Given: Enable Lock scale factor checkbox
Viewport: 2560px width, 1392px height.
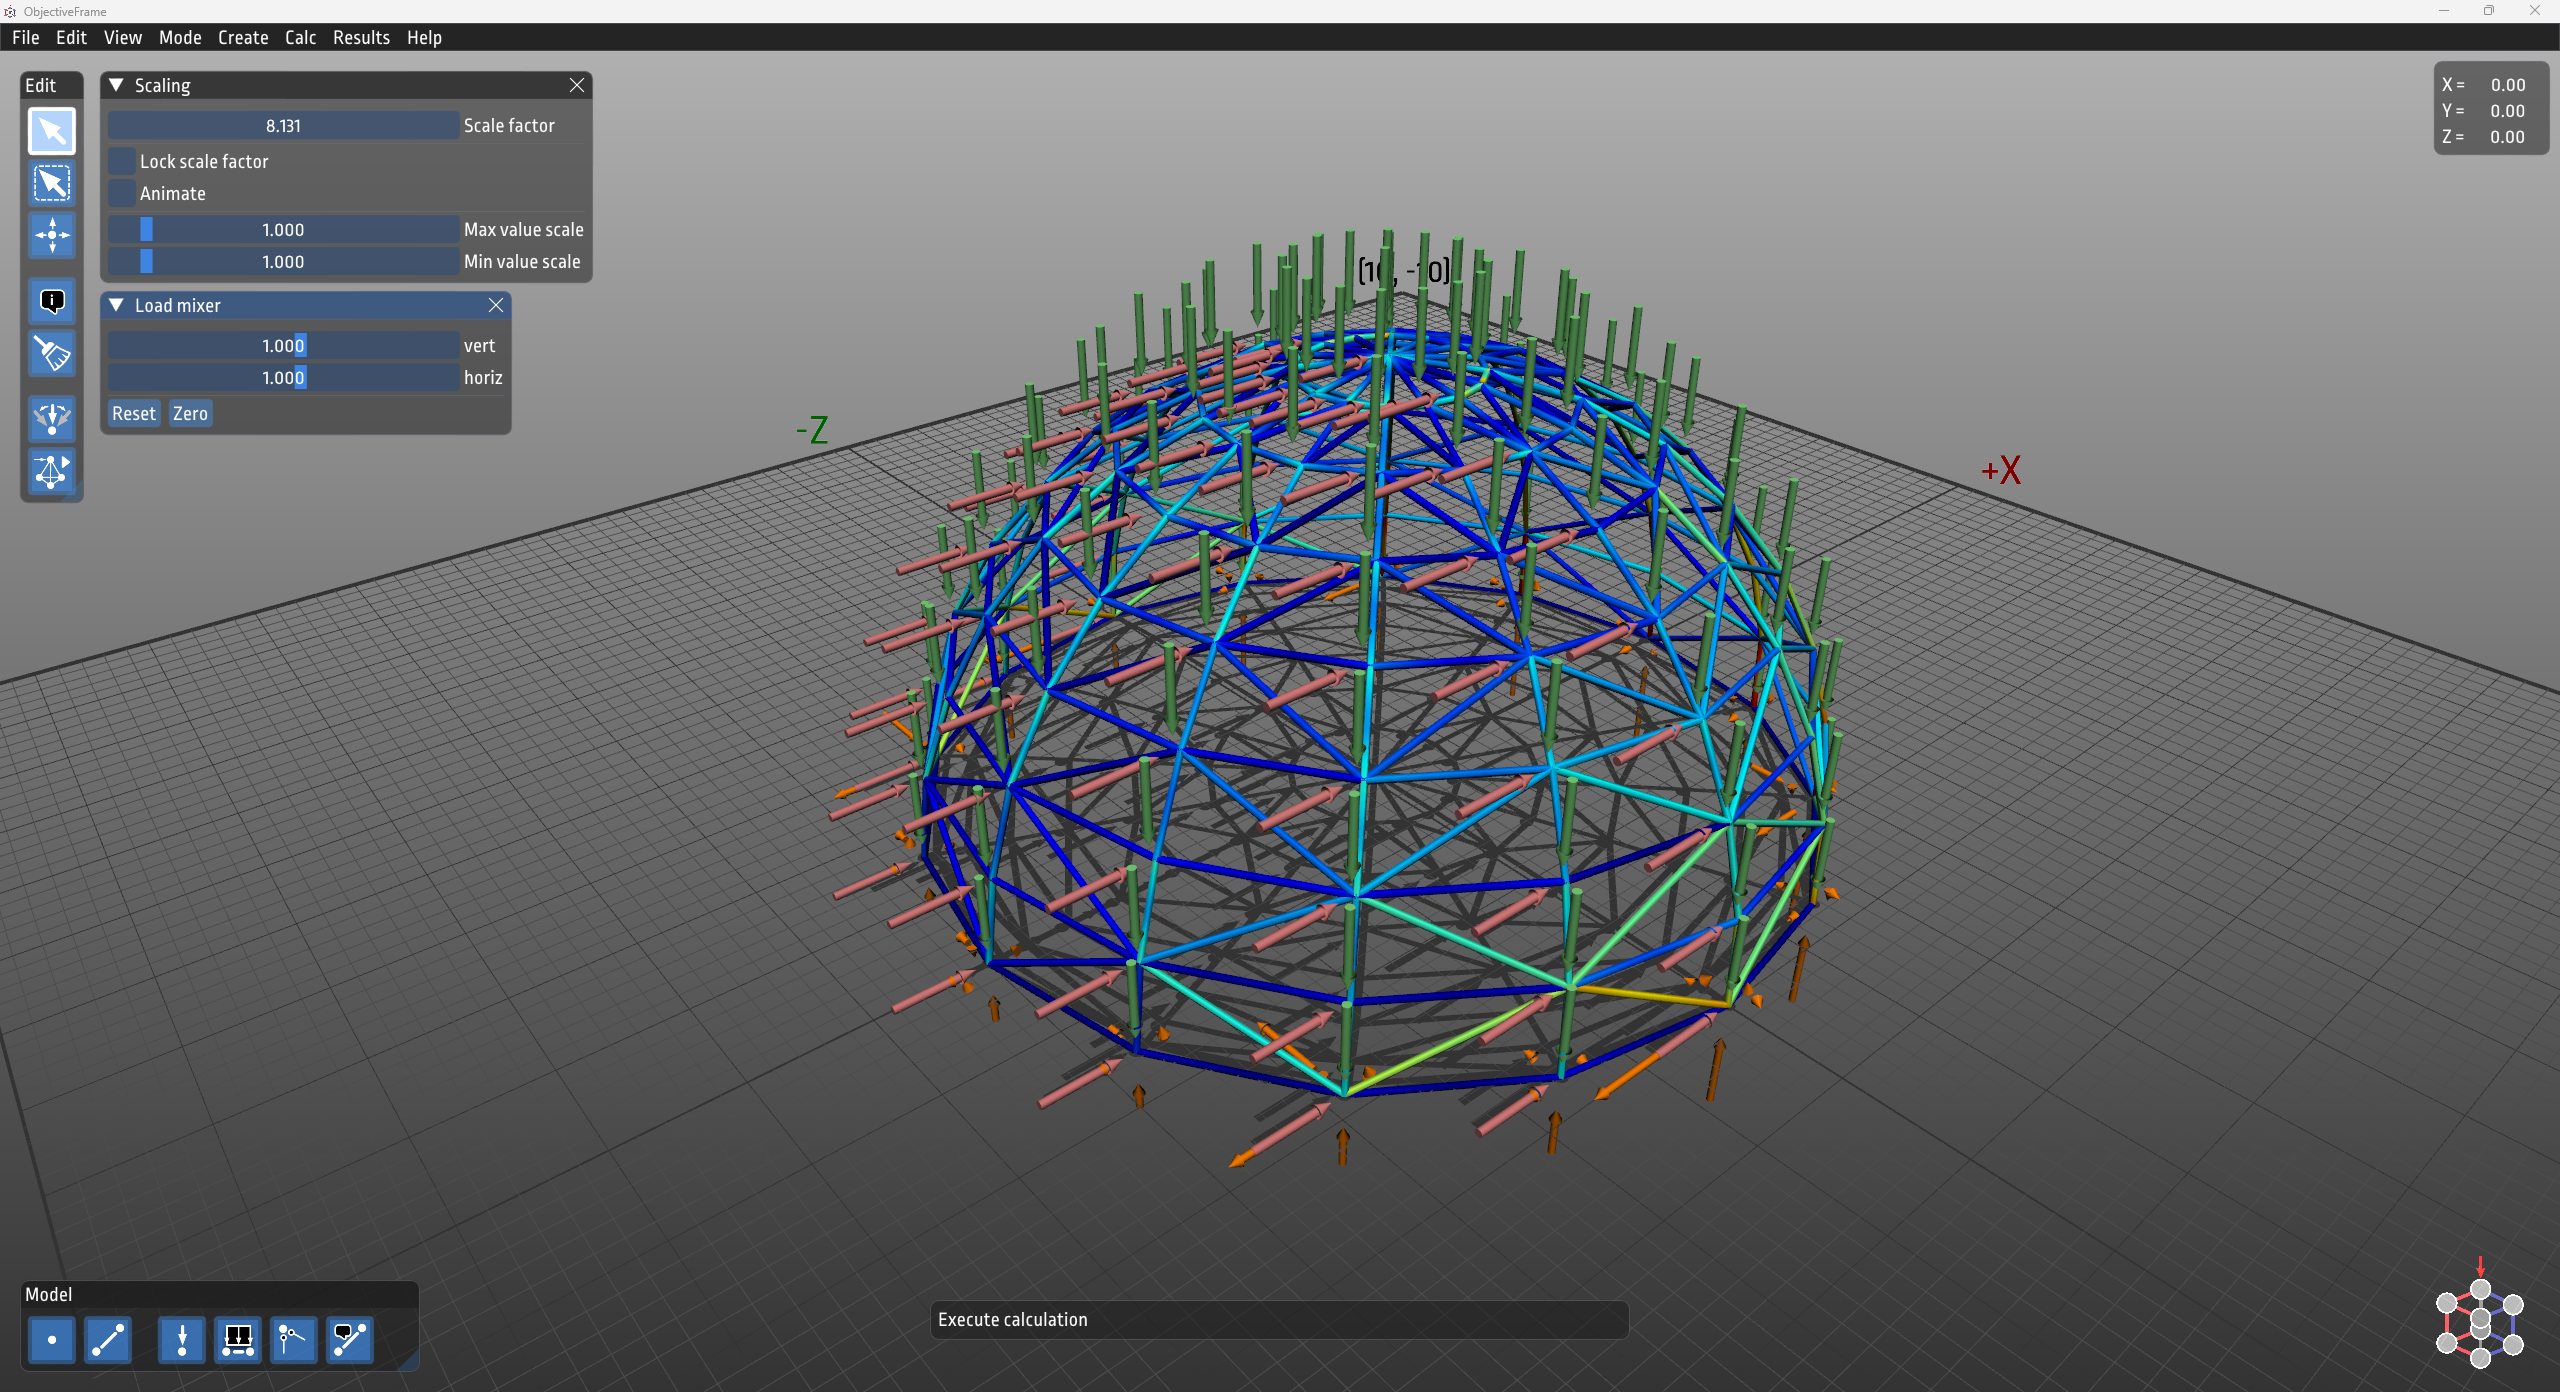Looking at the screenshot, I should [122, 161].
